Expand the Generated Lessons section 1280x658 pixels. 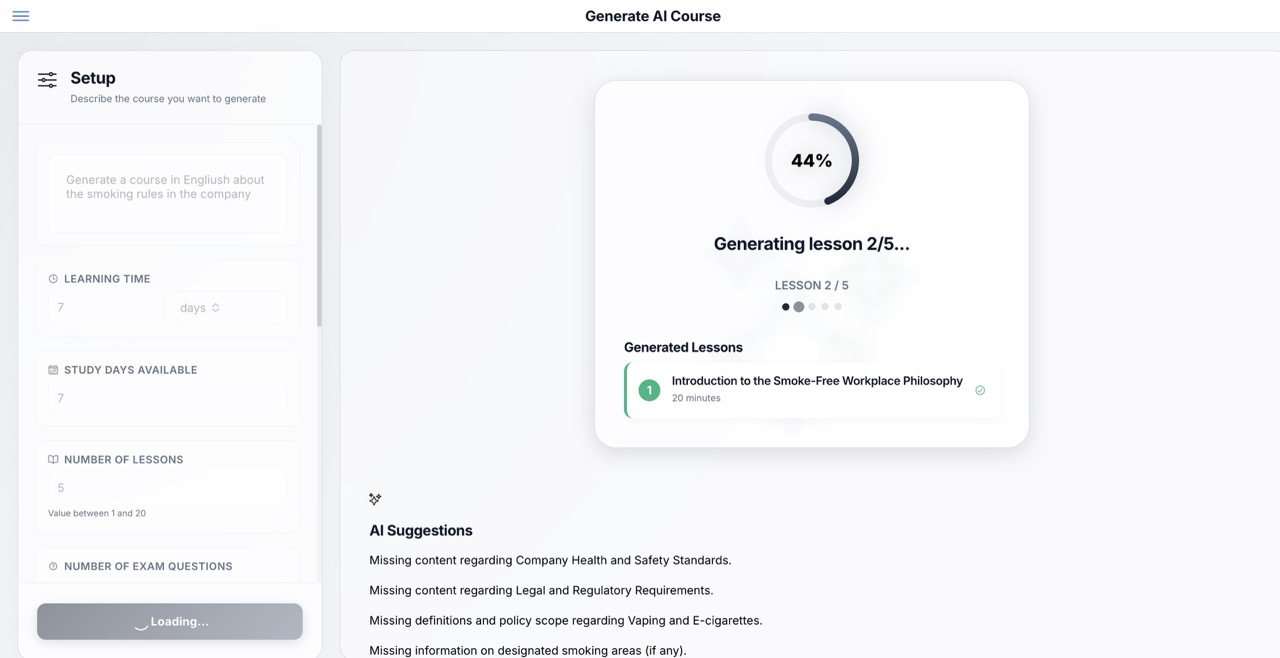(683, 347)
